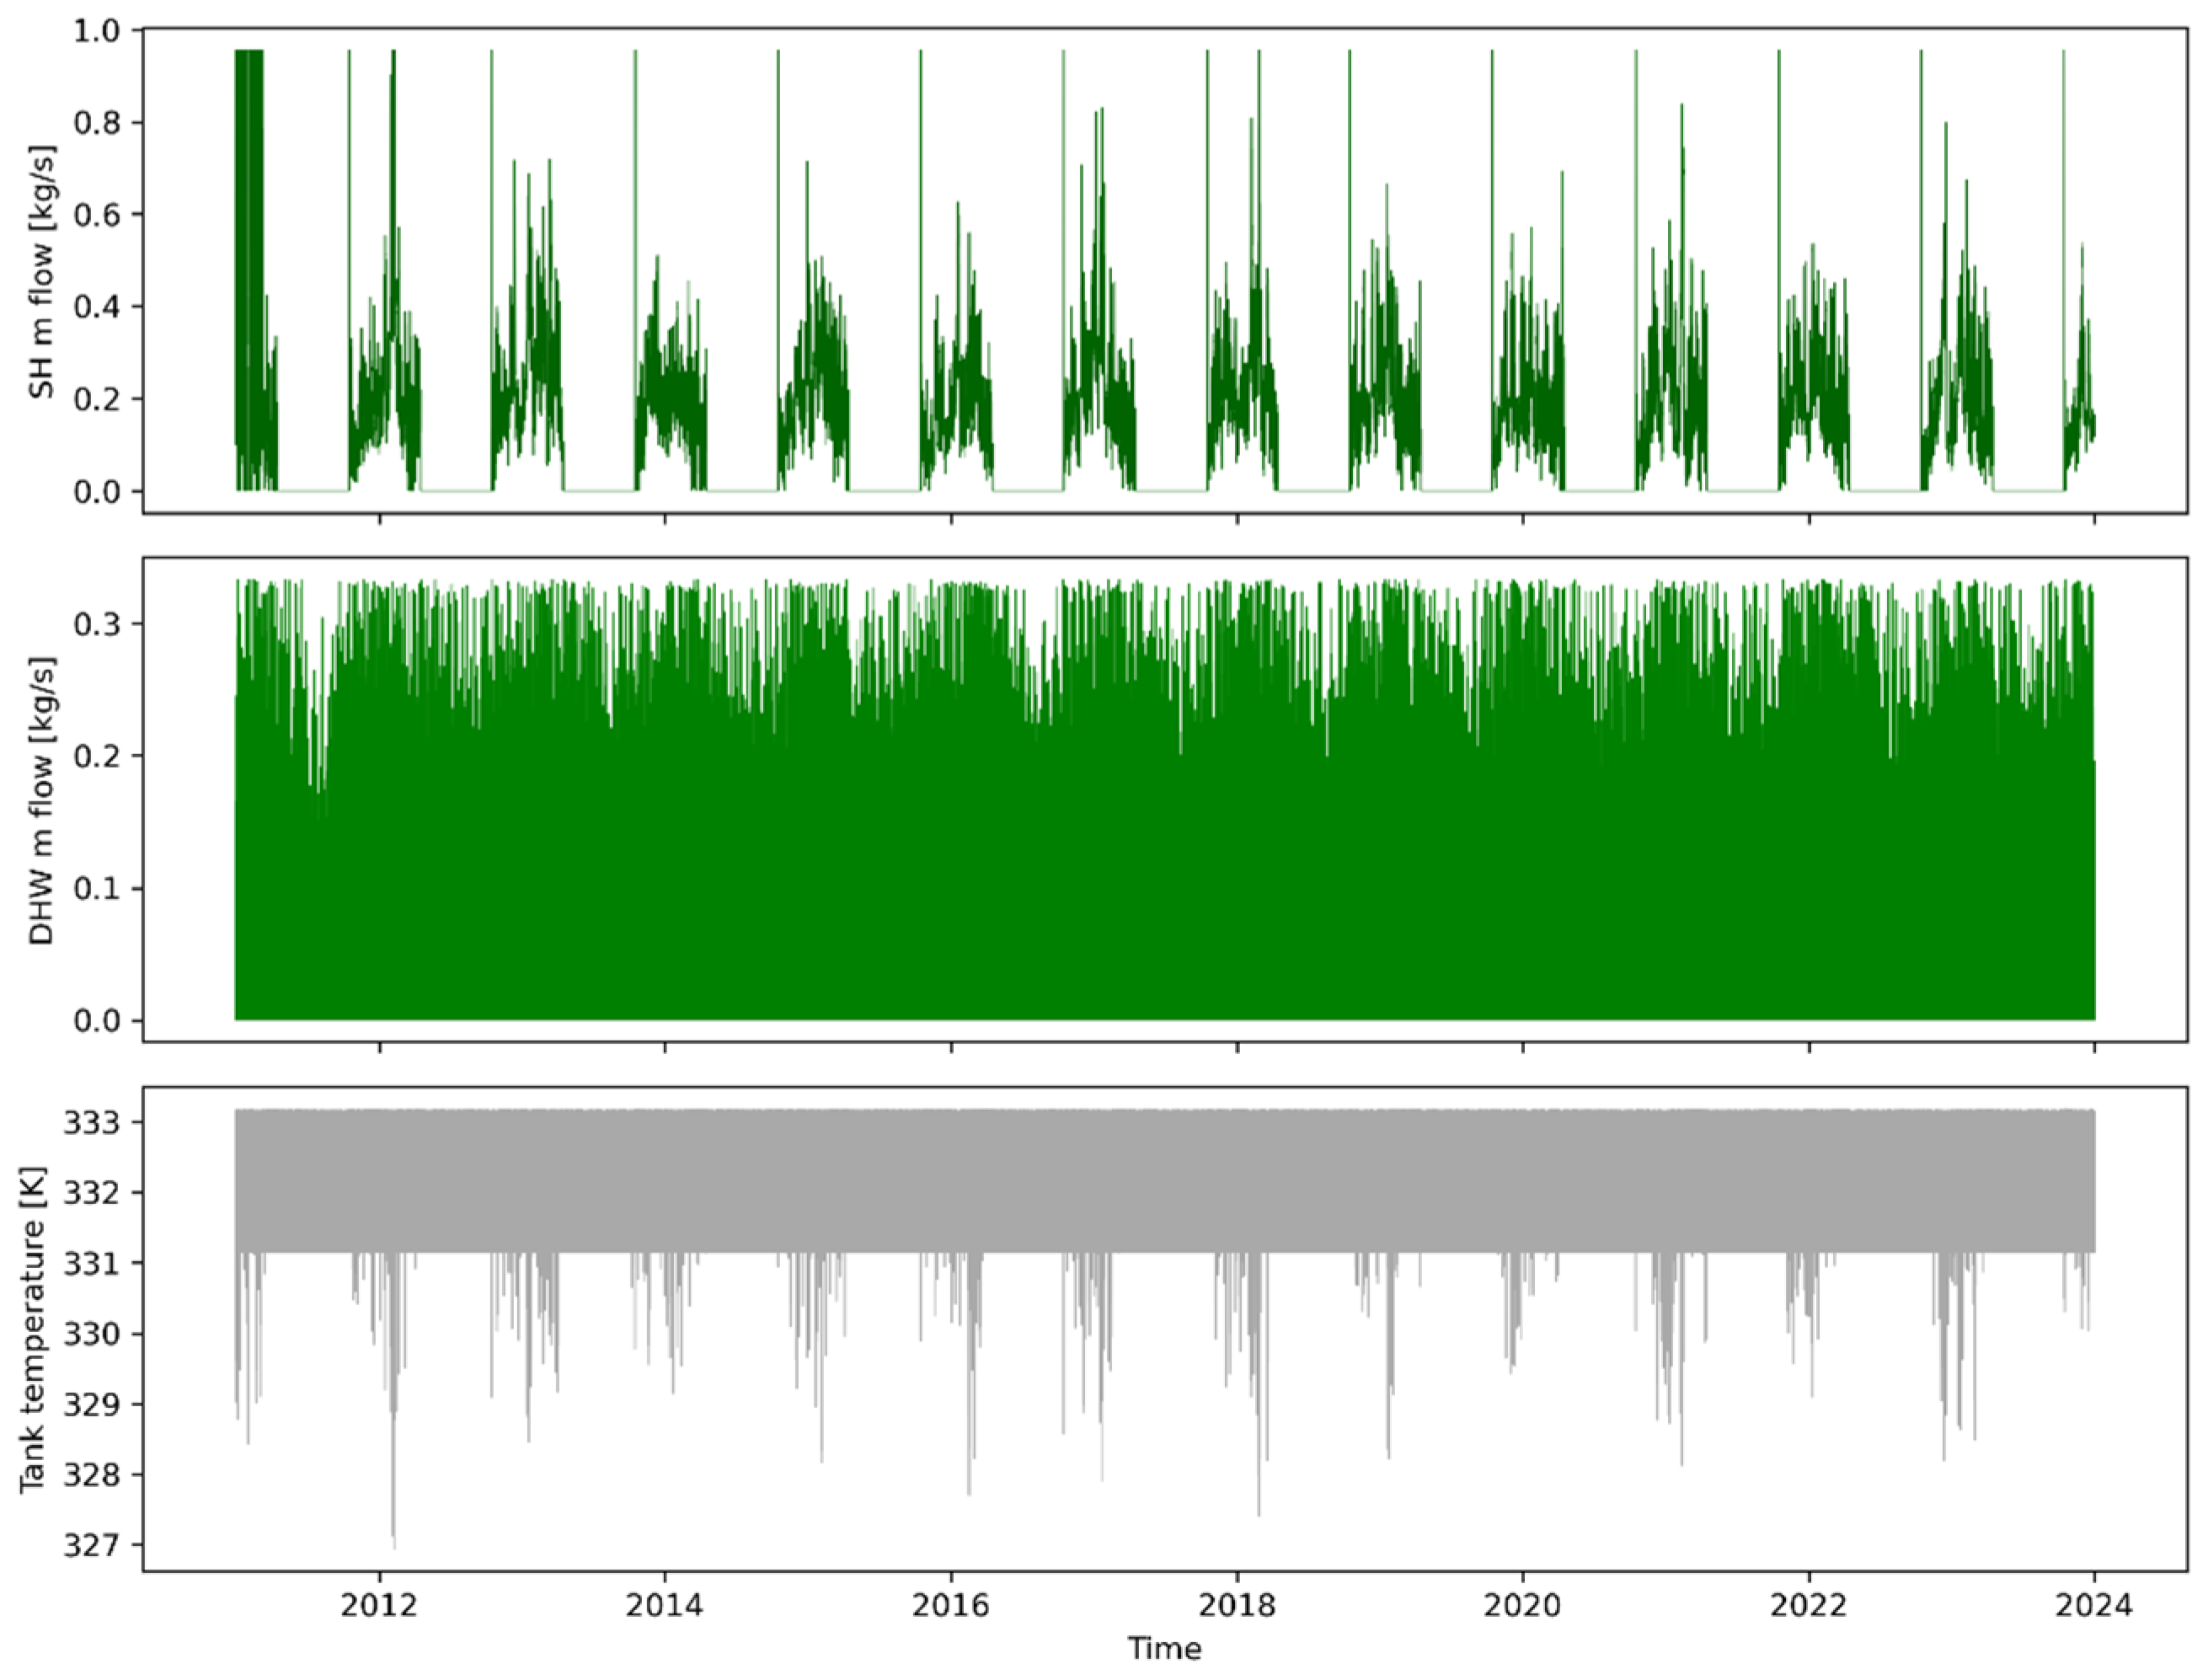Click the 'Tank temperature [K]' axis label
The image size is (2208, 1680).
point(33,1329)
